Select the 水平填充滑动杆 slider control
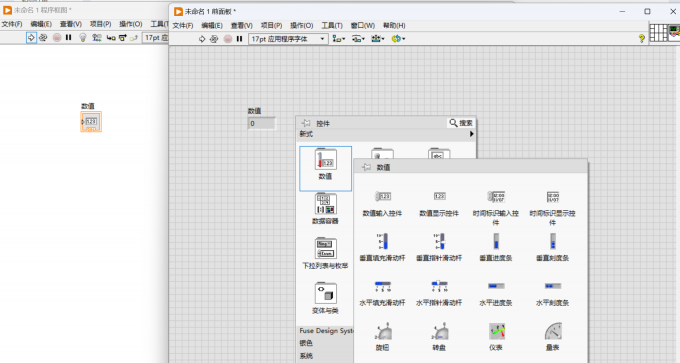 382,294
